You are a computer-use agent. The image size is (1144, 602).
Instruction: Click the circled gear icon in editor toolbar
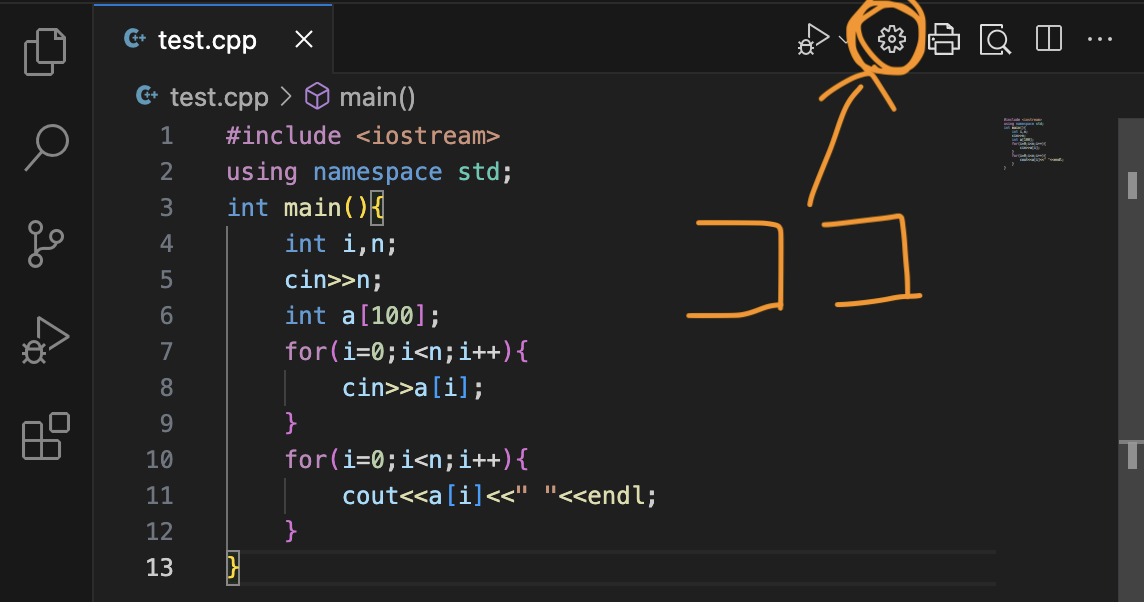coord(891,40)
